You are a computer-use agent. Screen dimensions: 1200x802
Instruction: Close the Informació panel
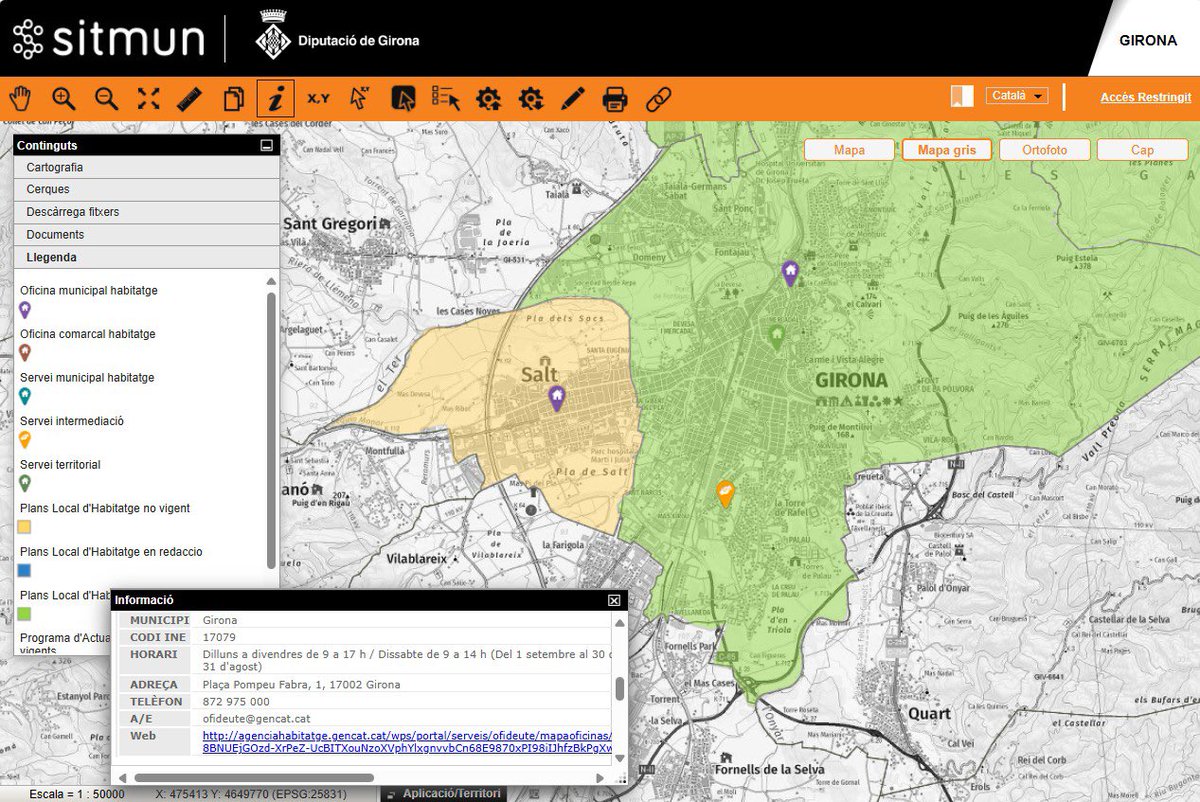click(614, 600)
